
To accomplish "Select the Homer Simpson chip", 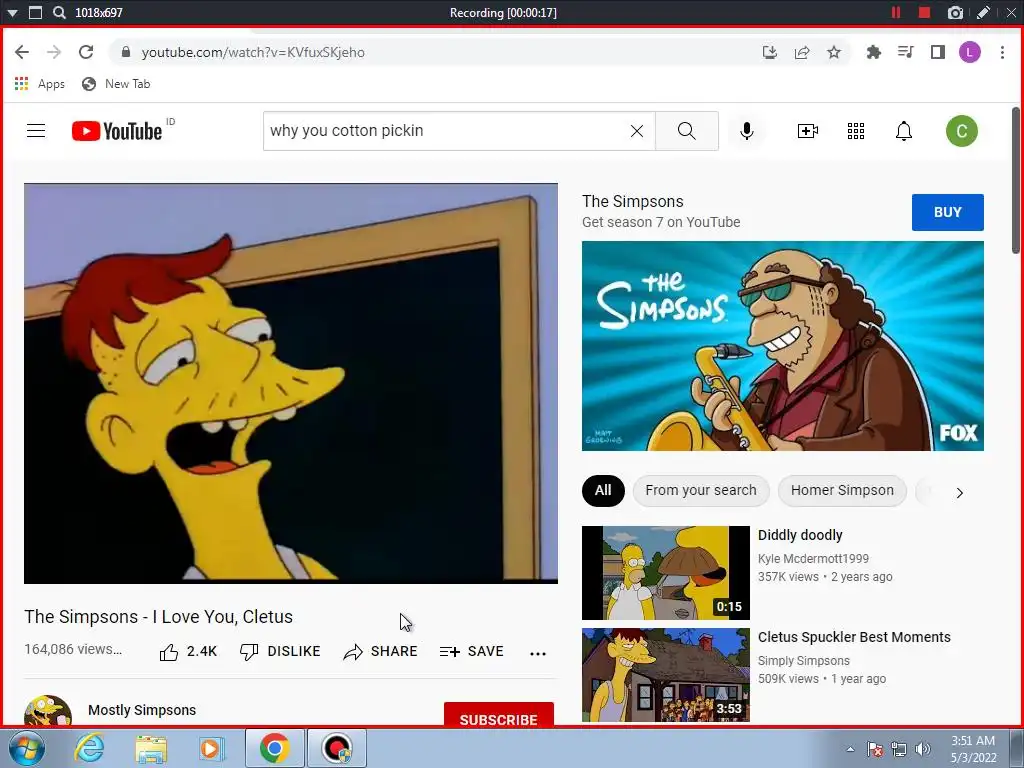I will click(x=842, y=490).
